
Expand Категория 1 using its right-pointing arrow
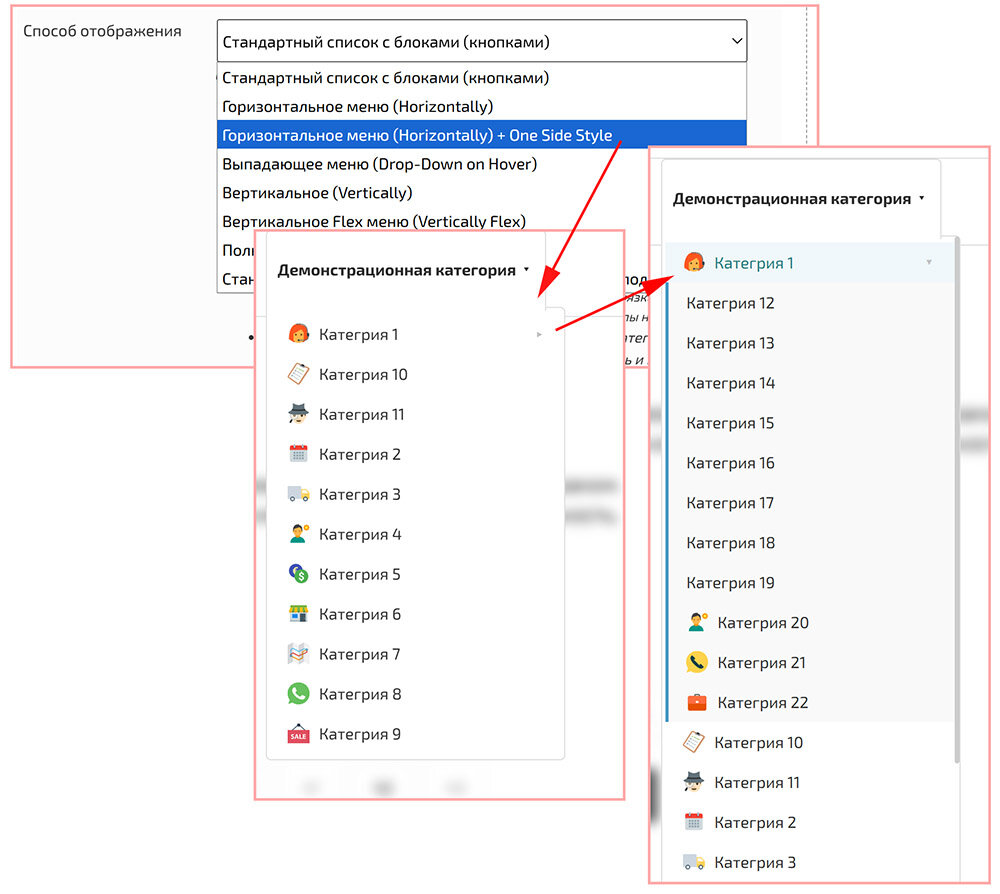point(540,335)
